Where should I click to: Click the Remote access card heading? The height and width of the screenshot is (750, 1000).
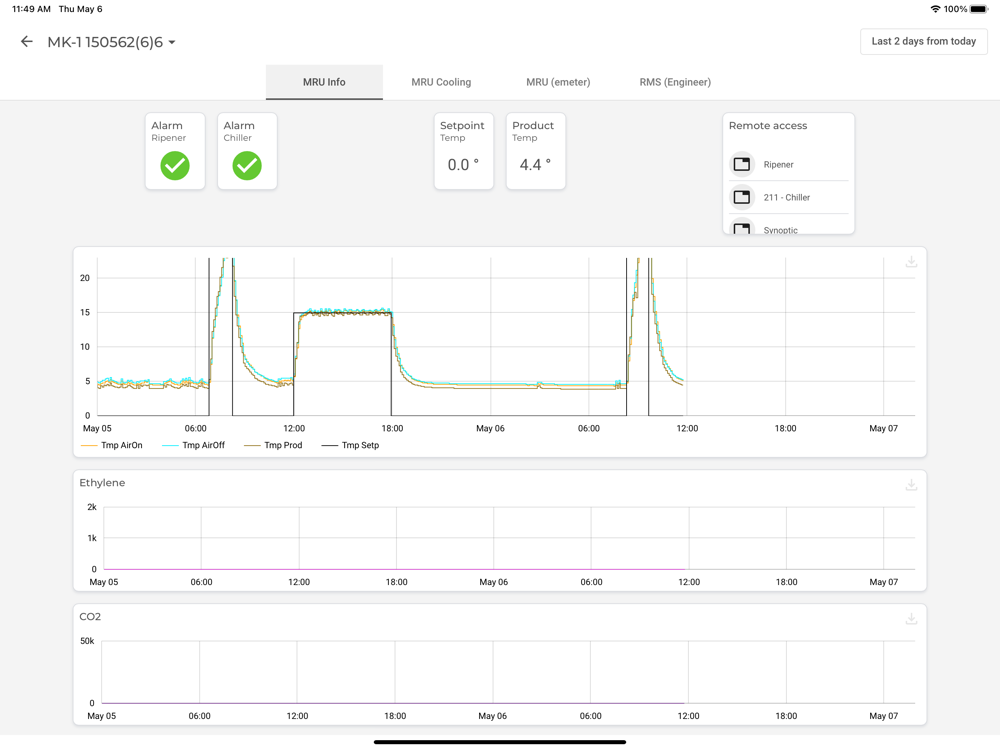point(768,126)
